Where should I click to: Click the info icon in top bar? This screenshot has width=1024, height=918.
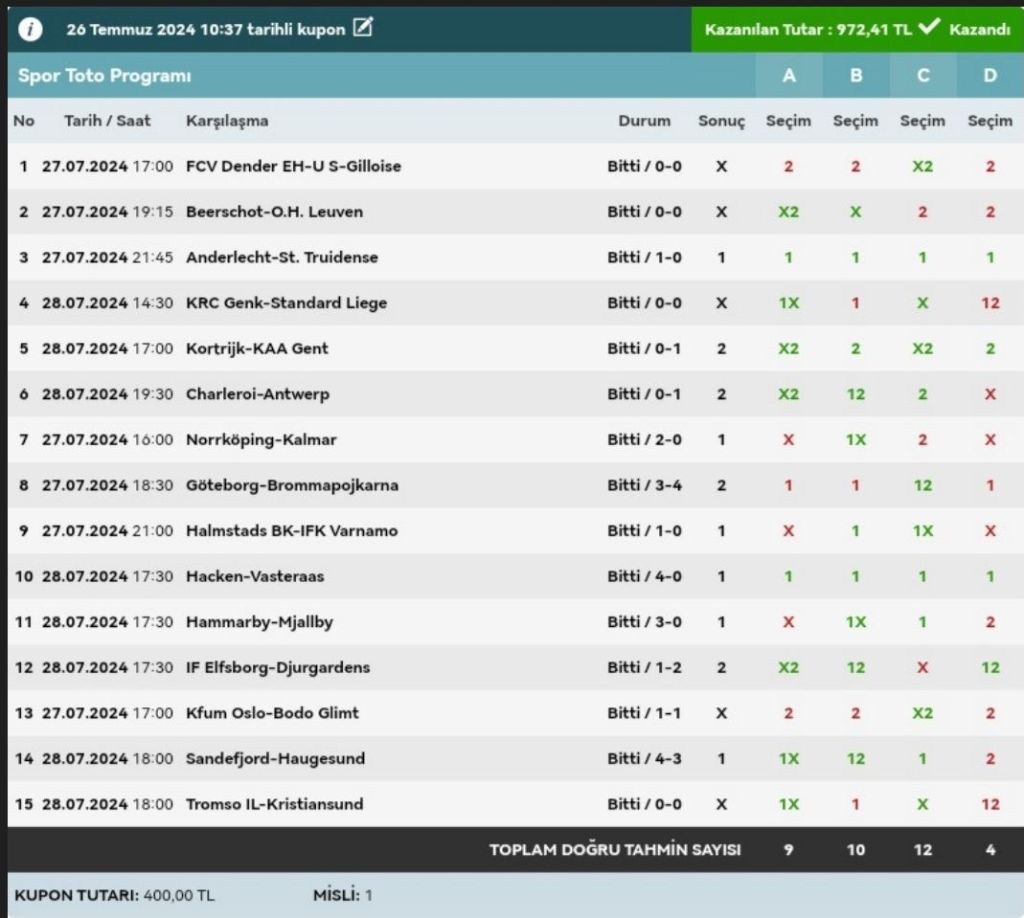(31, 29)
